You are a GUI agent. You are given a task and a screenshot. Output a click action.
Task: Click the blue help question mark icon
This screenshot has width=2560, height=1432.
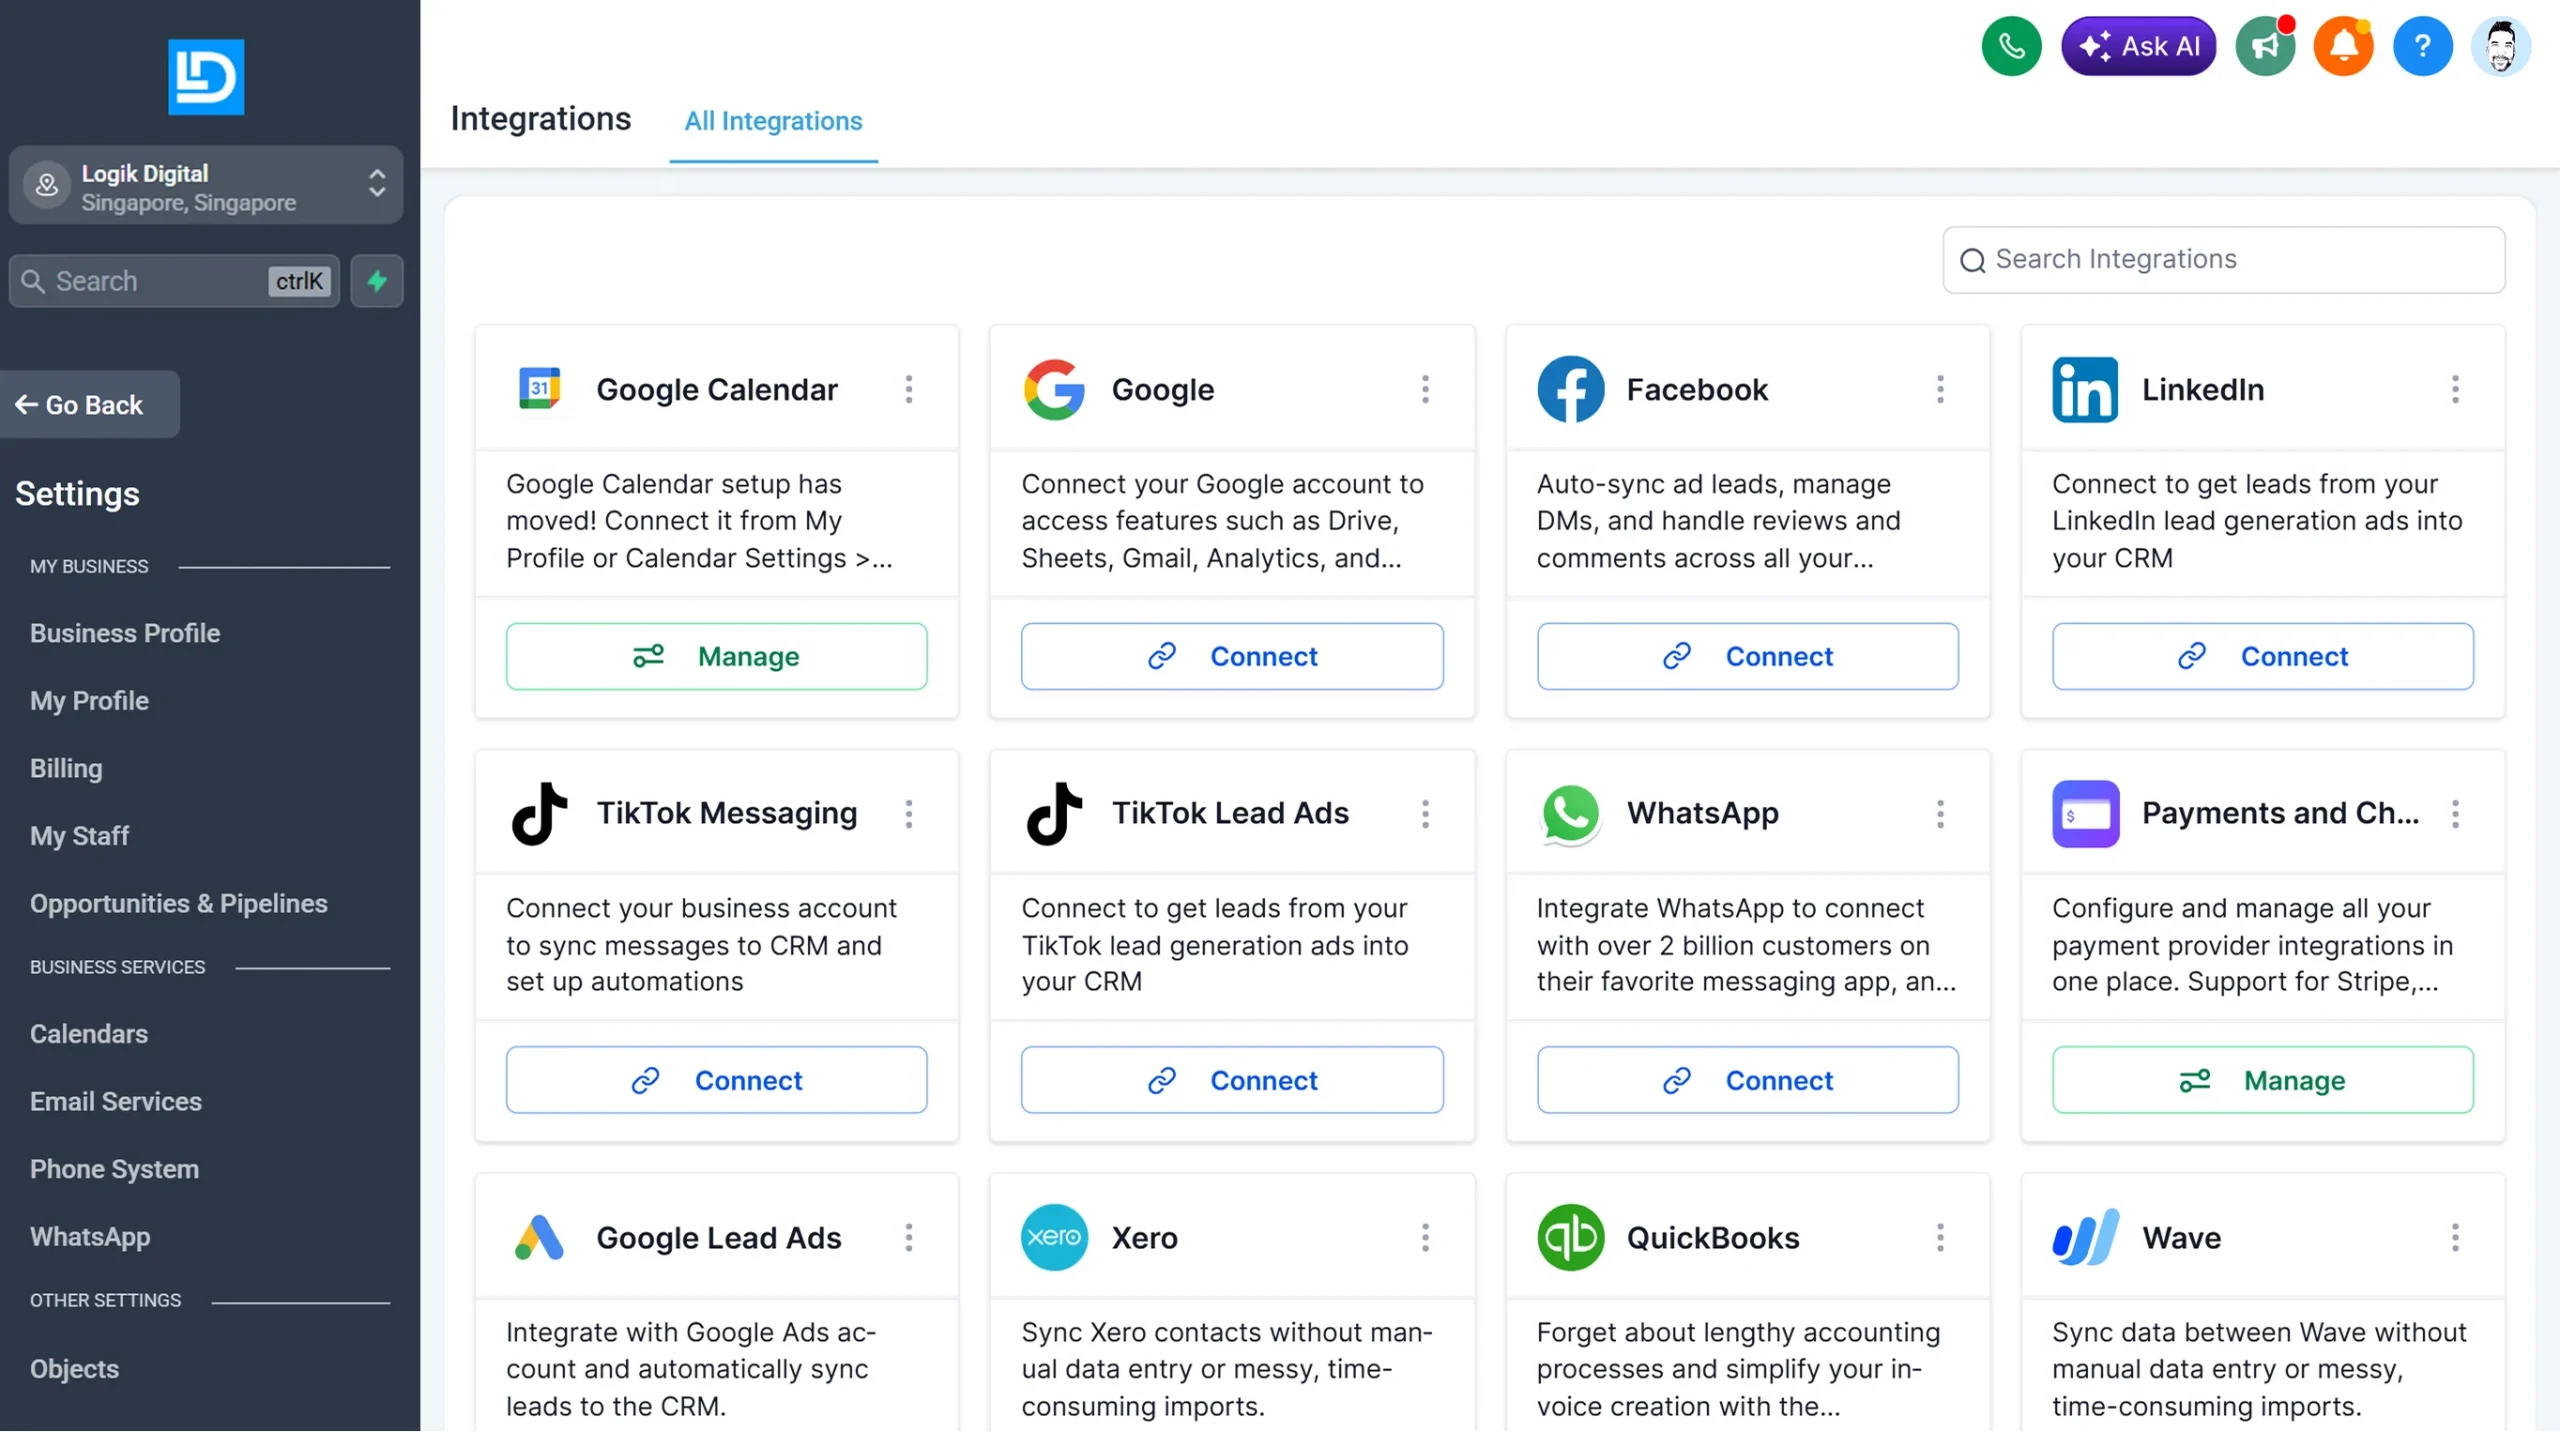point(2422,46)
